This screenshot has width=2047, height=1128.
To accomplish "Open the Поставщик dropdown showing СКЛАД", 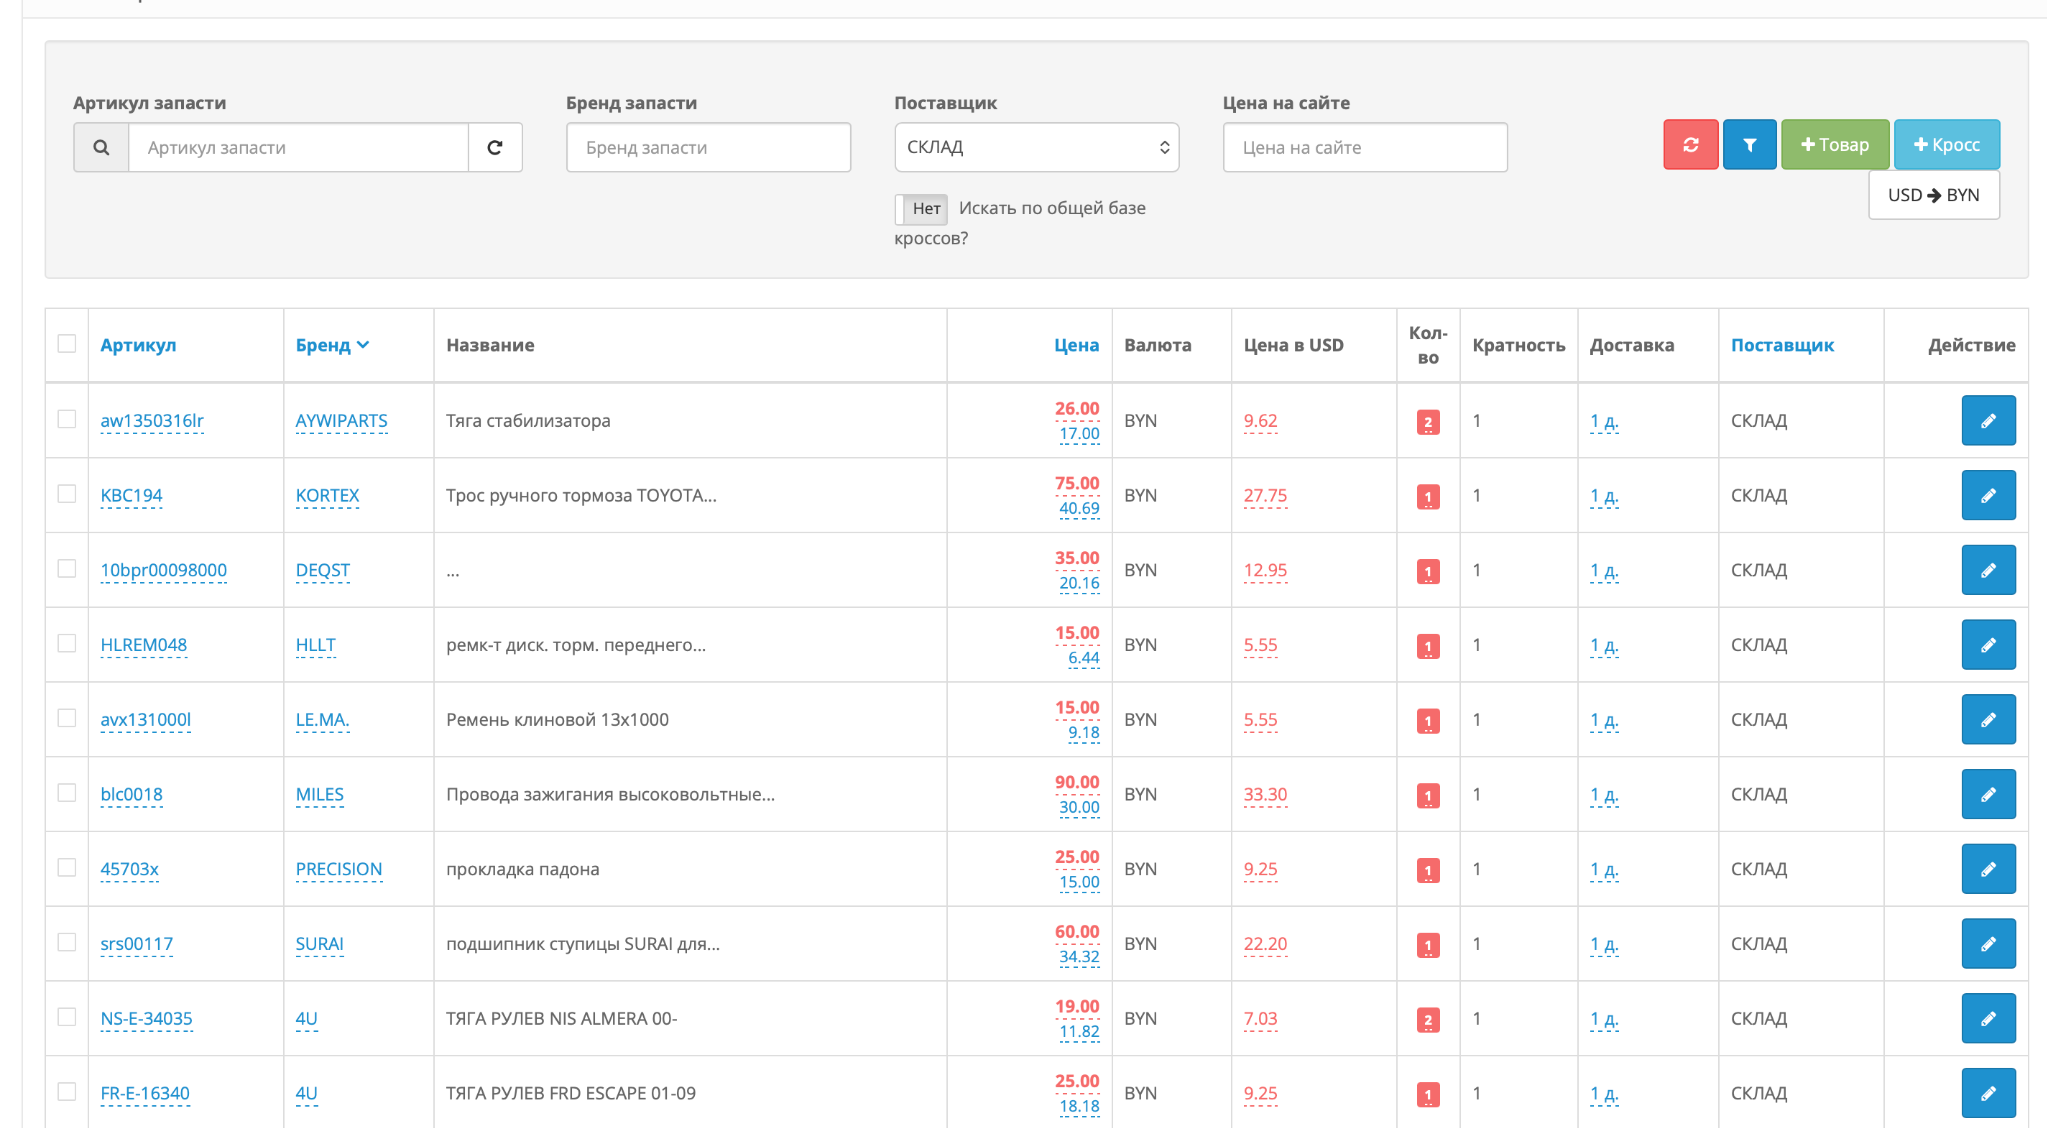I will (1036, 147).
